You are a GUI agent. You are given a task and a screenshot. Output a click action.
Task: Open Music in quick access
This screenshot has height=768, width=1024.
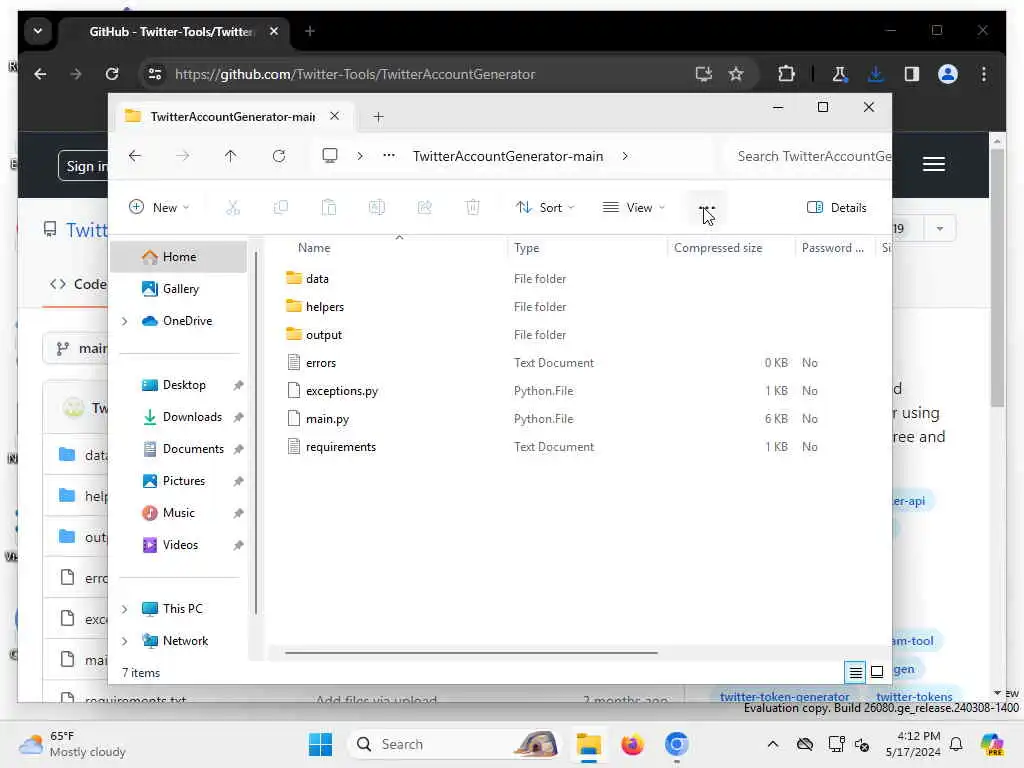[178, 513]
